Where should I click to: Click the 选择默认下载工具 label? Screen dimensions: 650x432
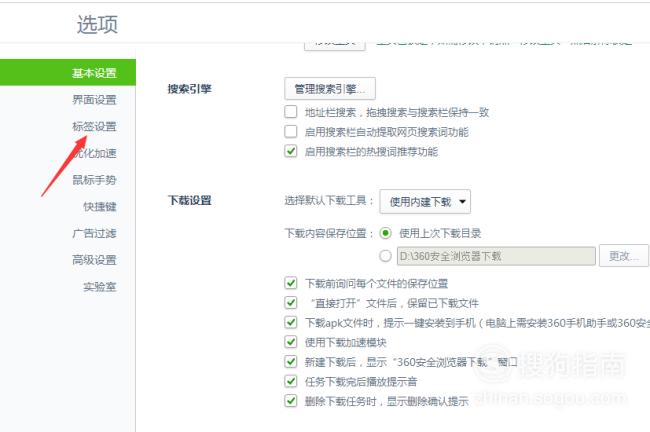[x=329, y=201]
